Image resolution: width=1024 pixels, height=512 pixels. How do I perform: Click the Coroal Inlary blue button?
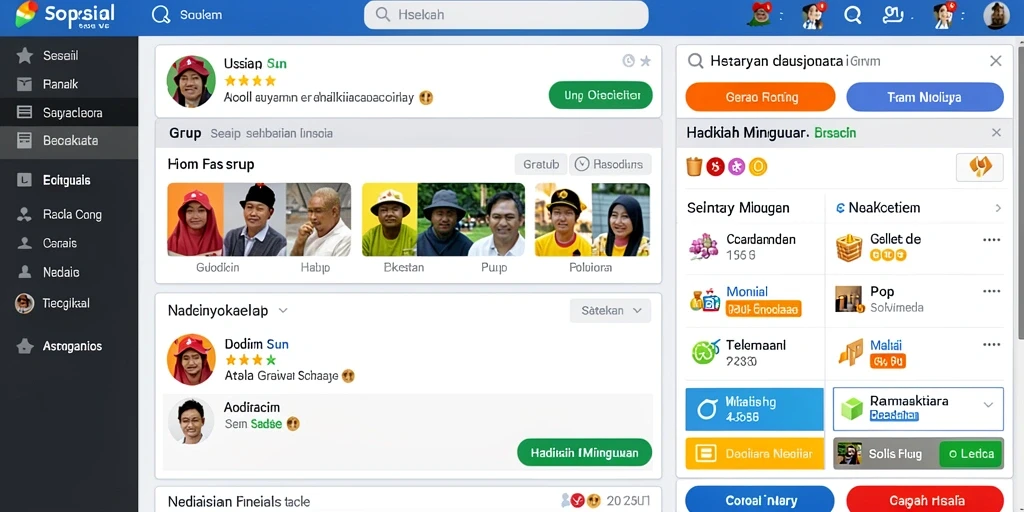[760, 500]
